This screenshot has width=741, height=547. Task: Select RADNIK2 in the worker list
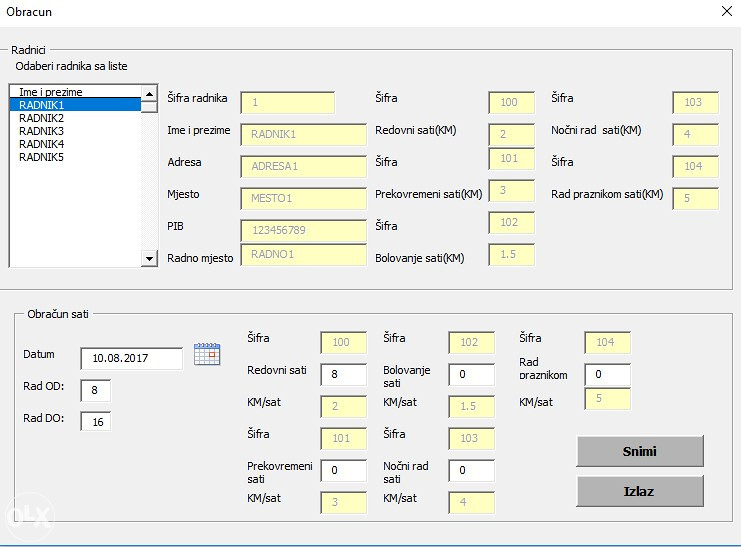(x=76, y=118)
